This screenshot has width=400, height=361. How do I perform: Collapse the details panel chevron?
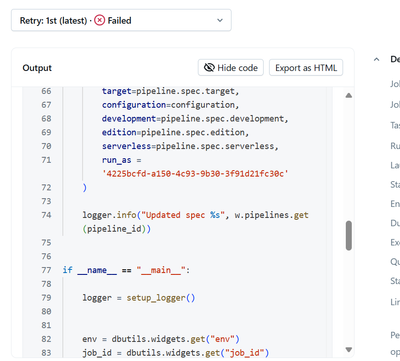pyautogui.click(x=377, y=59)
